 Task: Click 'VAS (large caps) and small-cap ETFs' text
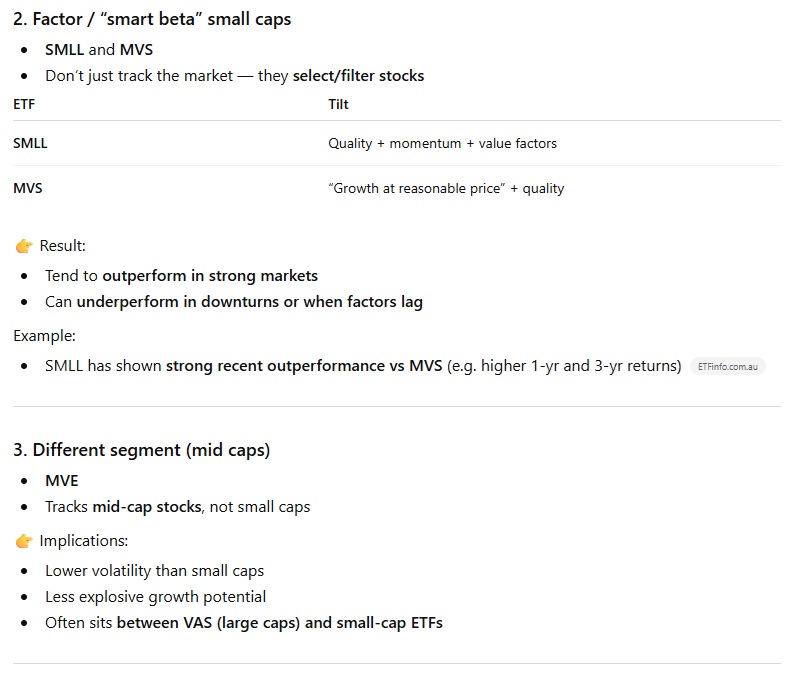[279, 623]
